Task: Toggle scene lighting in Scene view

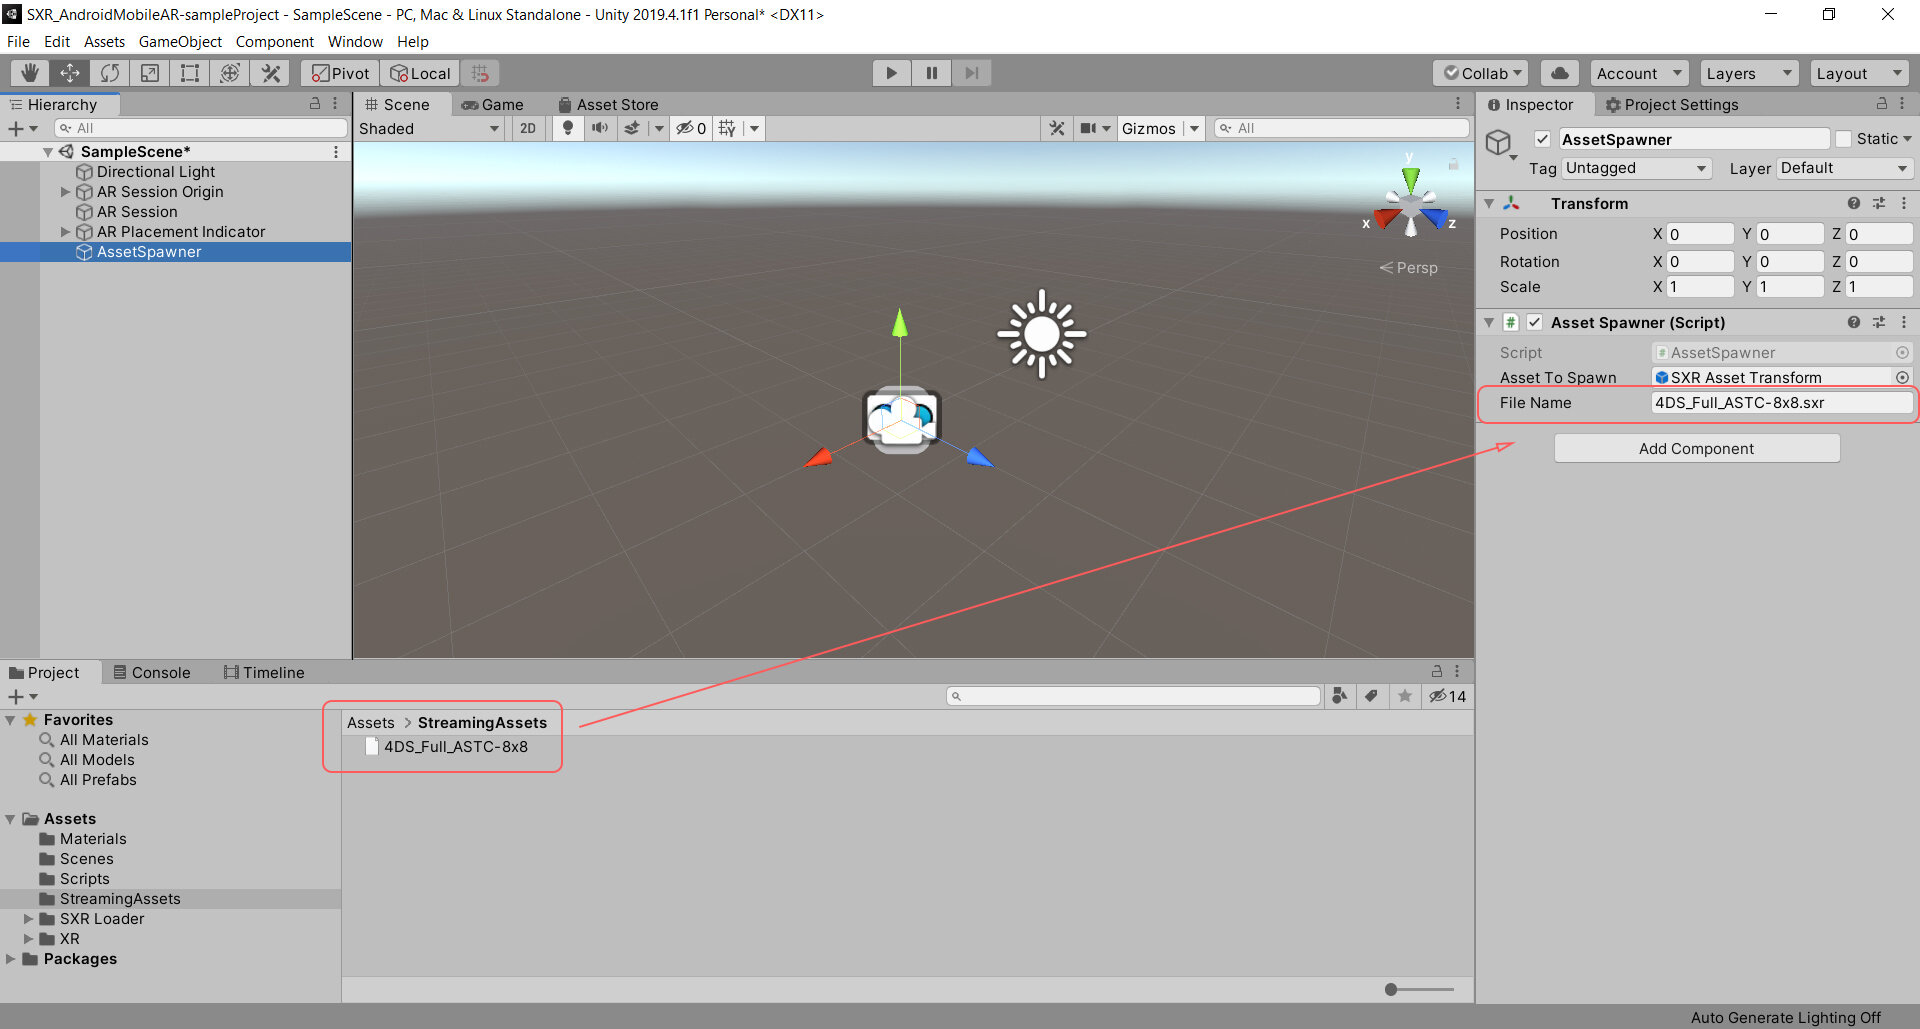Action: tap(568, 128)
